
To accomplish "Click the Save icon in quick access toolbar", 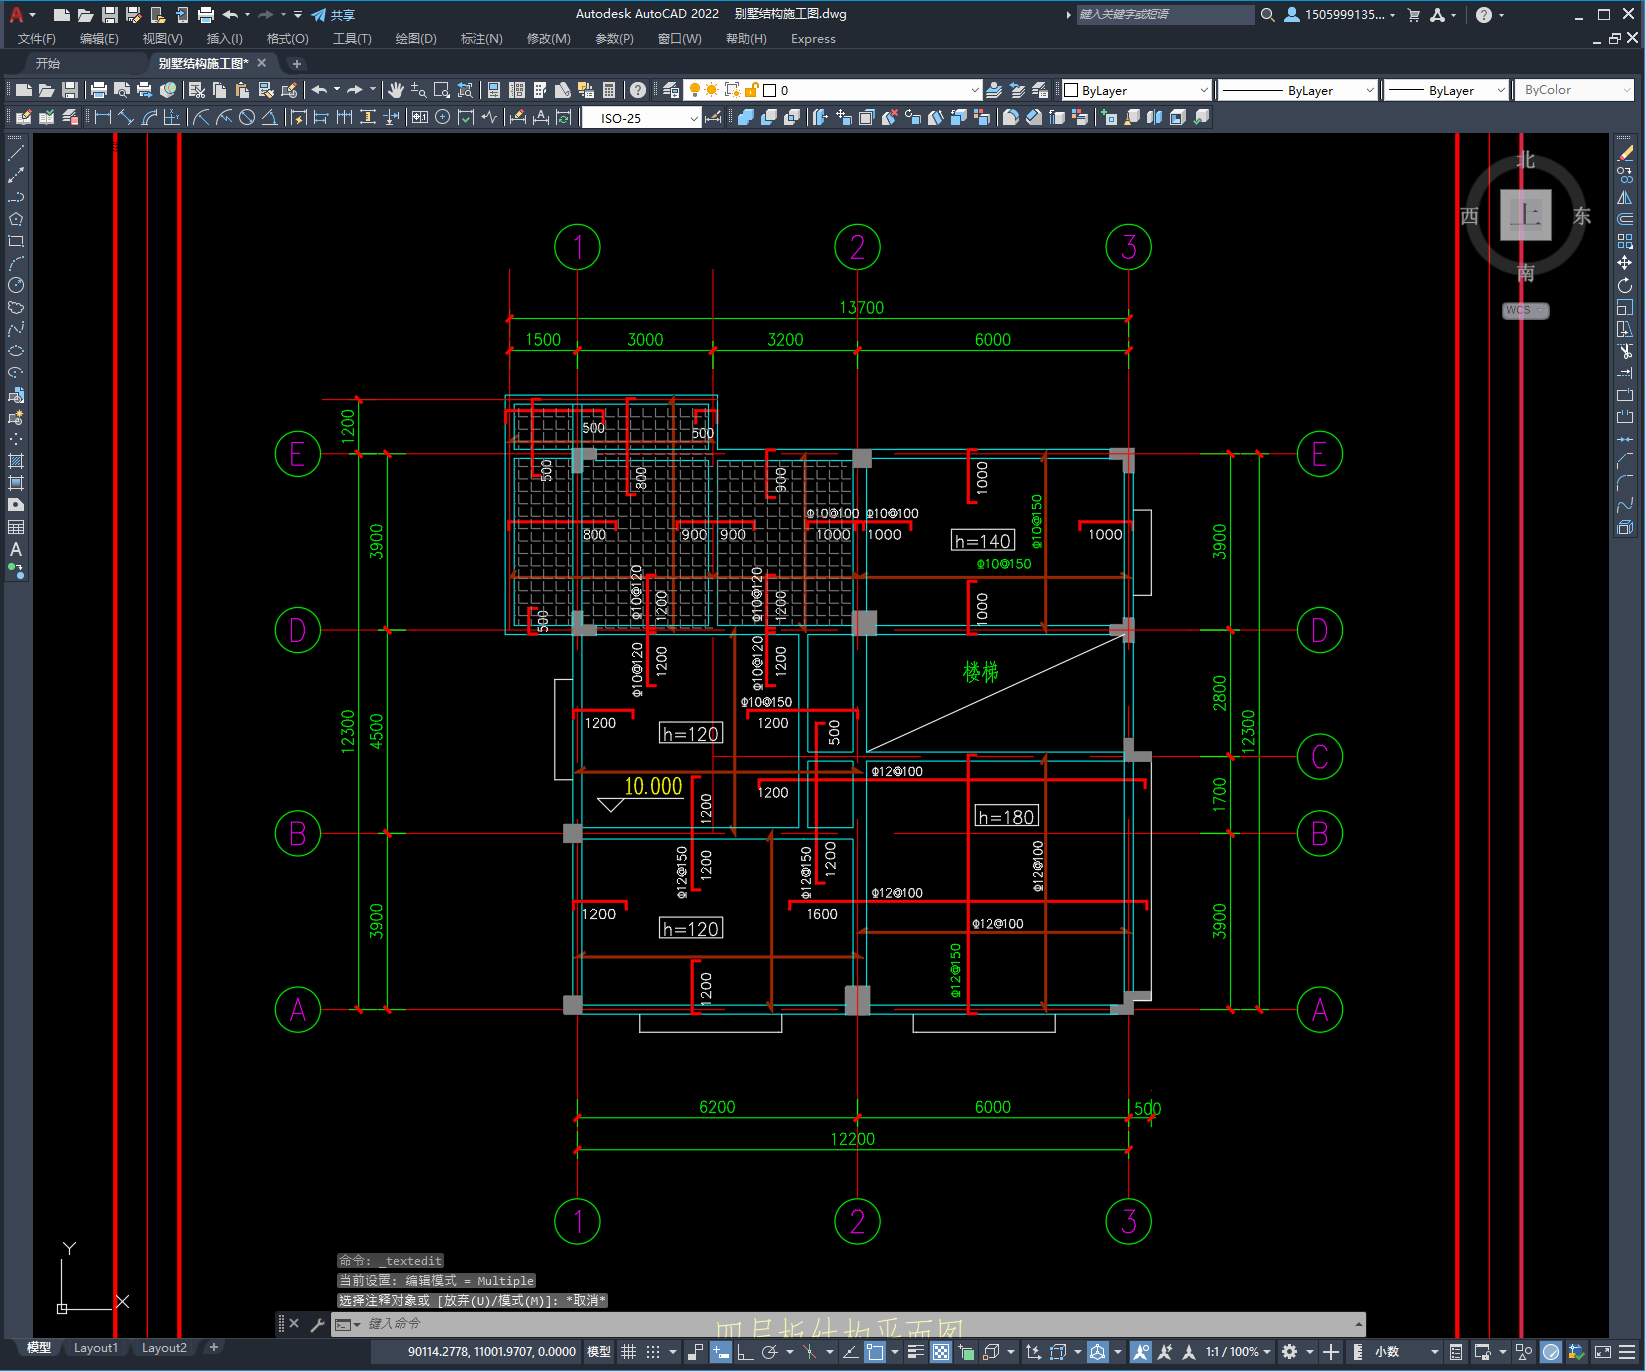I will 110,15.
